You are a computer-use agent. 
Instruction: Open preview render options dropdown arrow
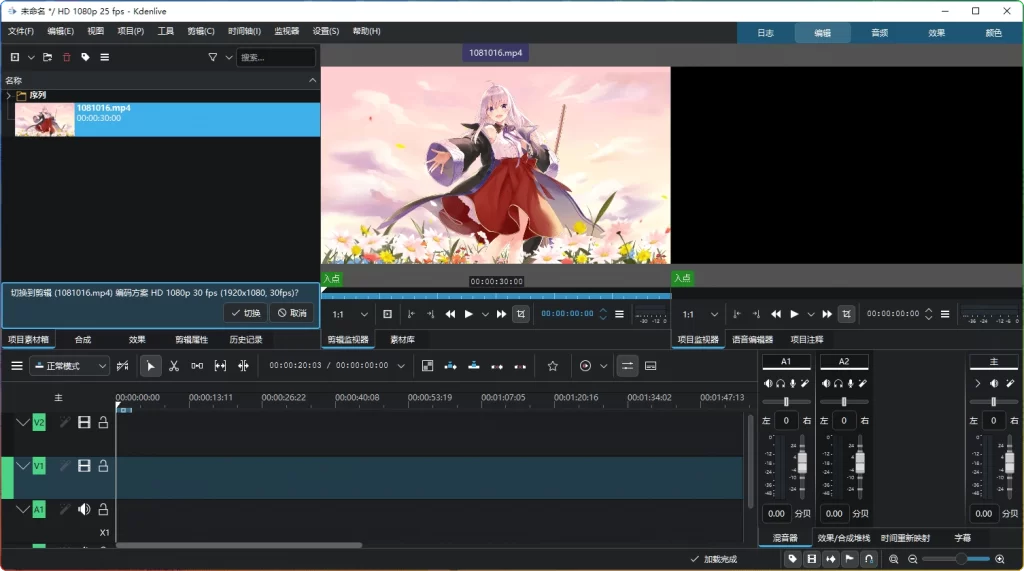[603, 366]
